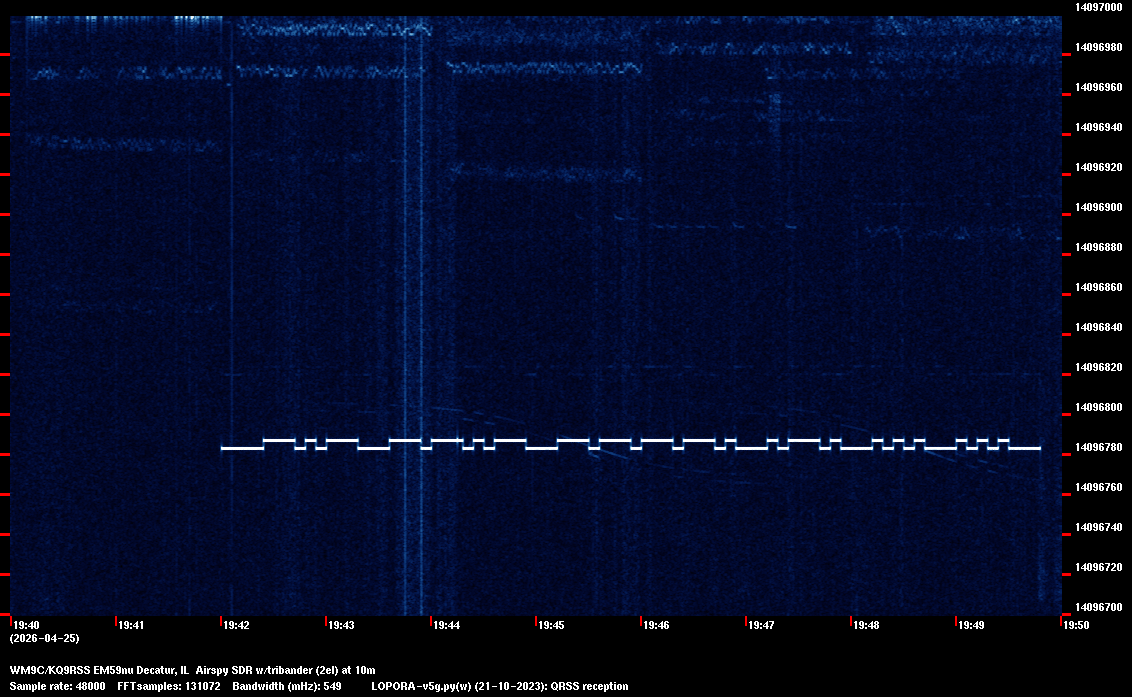
Task: Click the (2026-04-25) date text
Action: (x=44, y=638)
